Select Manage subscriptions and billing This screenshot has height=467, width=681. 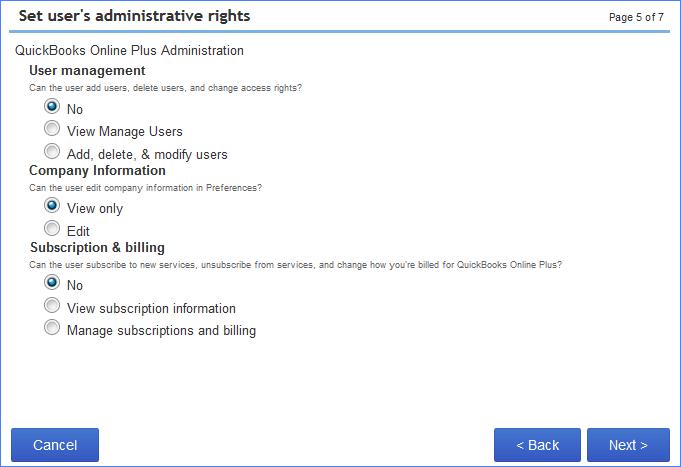tap(52, 328)
